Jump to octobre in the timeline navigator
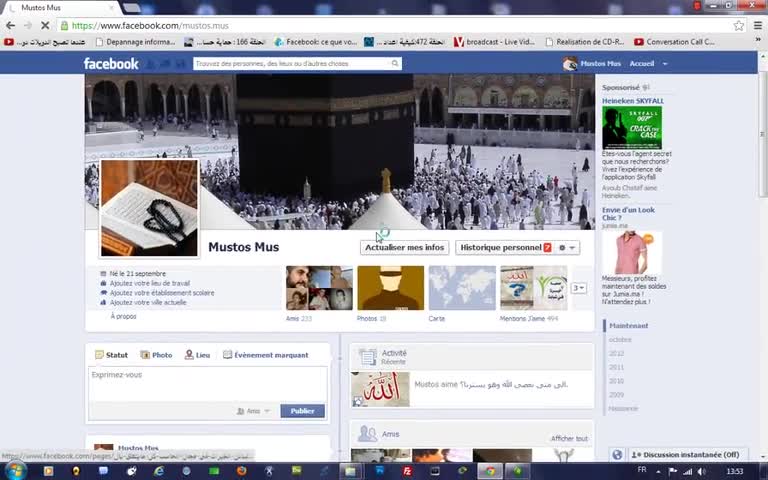Image resolution: width=768 pixels, height=480 pixels. [x=620, y=339]
